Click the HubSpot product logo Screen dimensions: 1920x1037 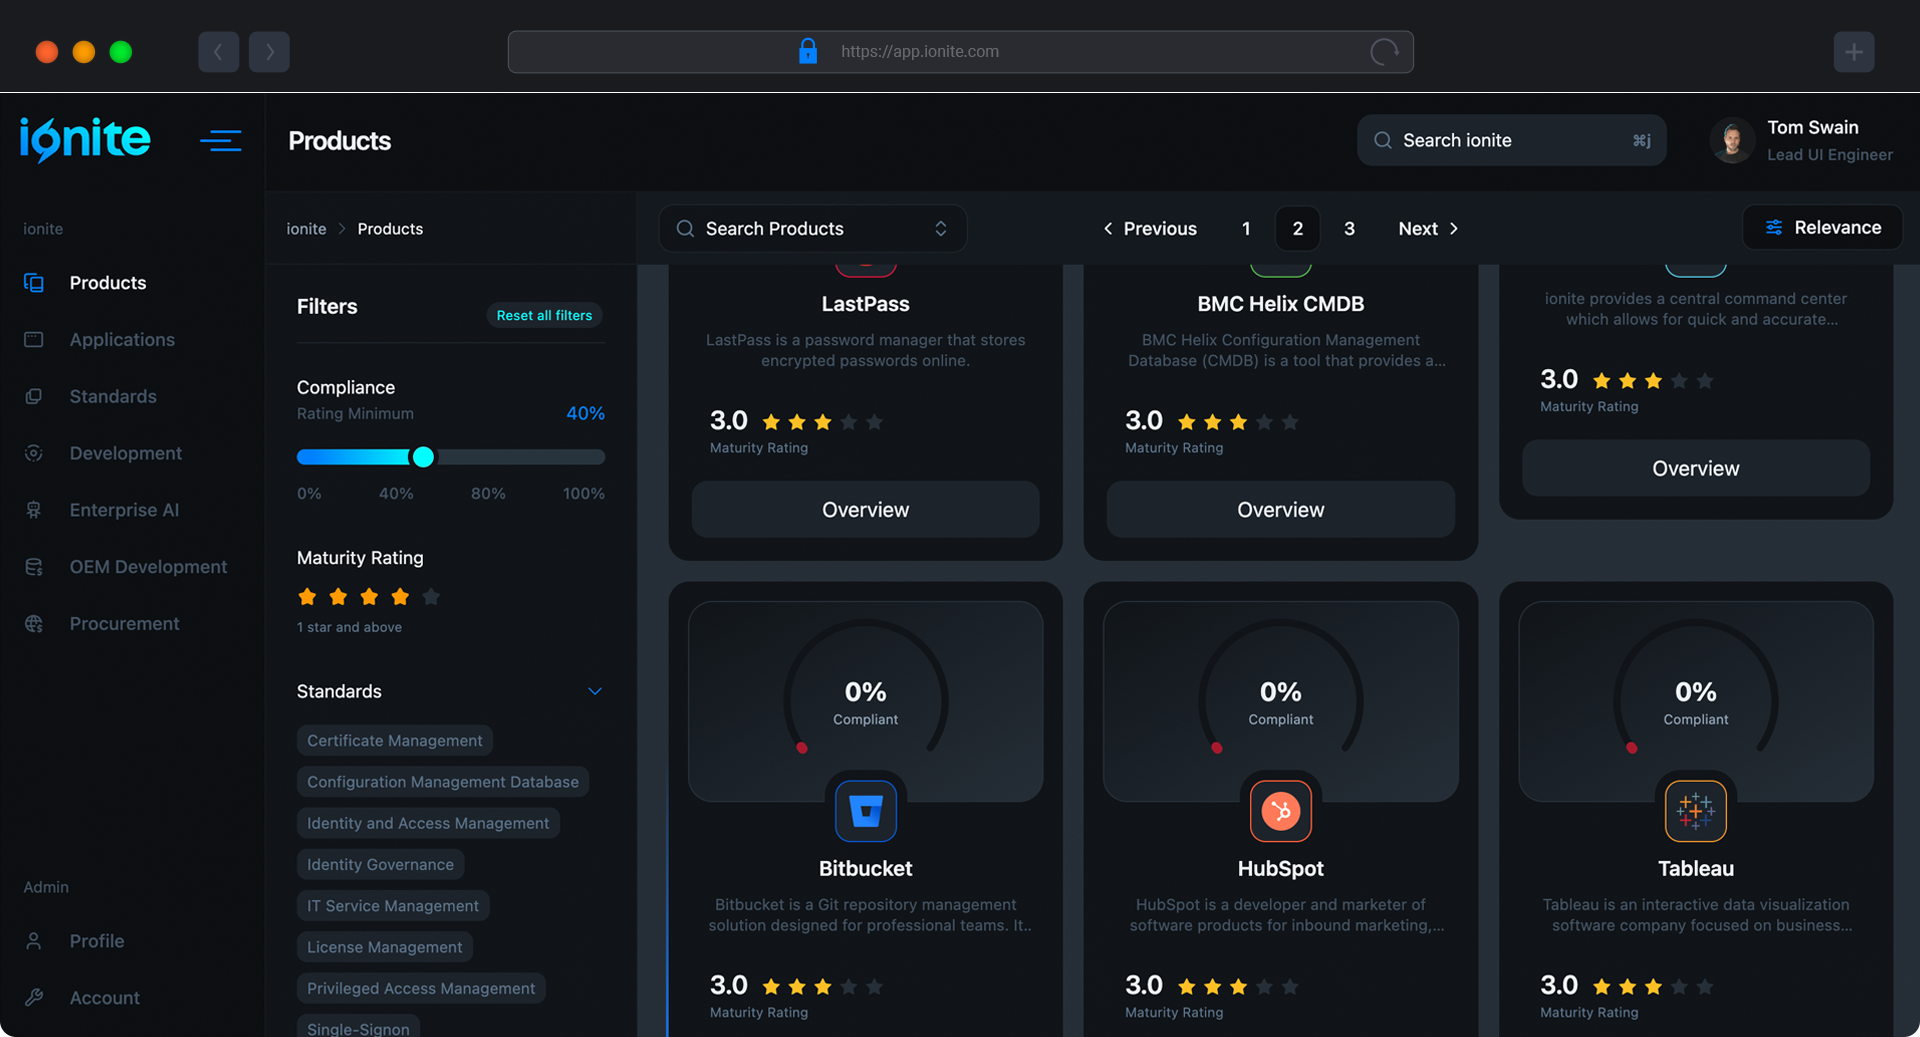pyautogui.click(x=1281, y=811)
